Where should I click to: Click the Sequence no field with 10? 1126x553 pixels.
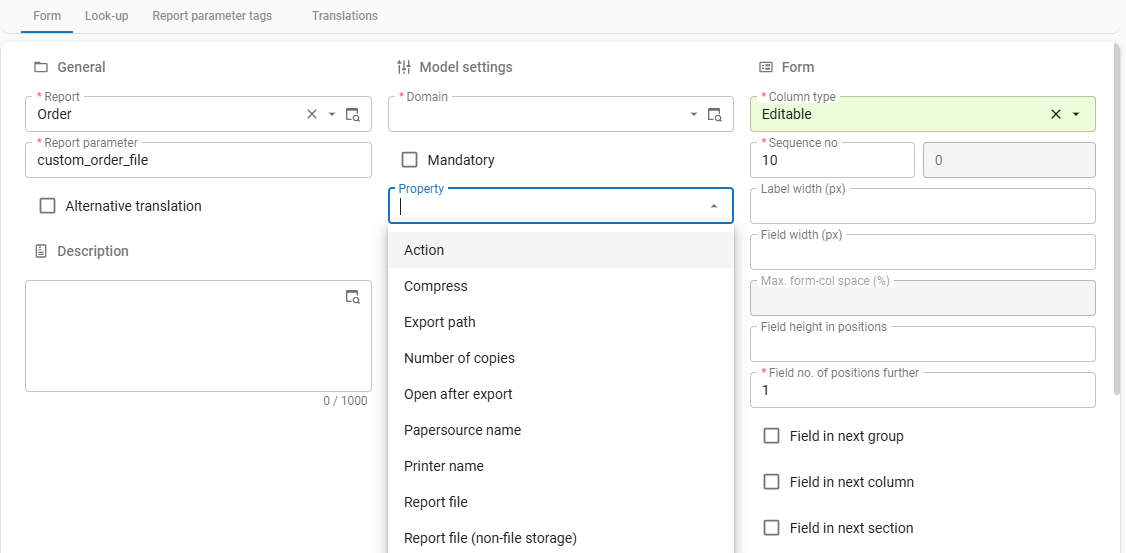(x=832, y=160)
